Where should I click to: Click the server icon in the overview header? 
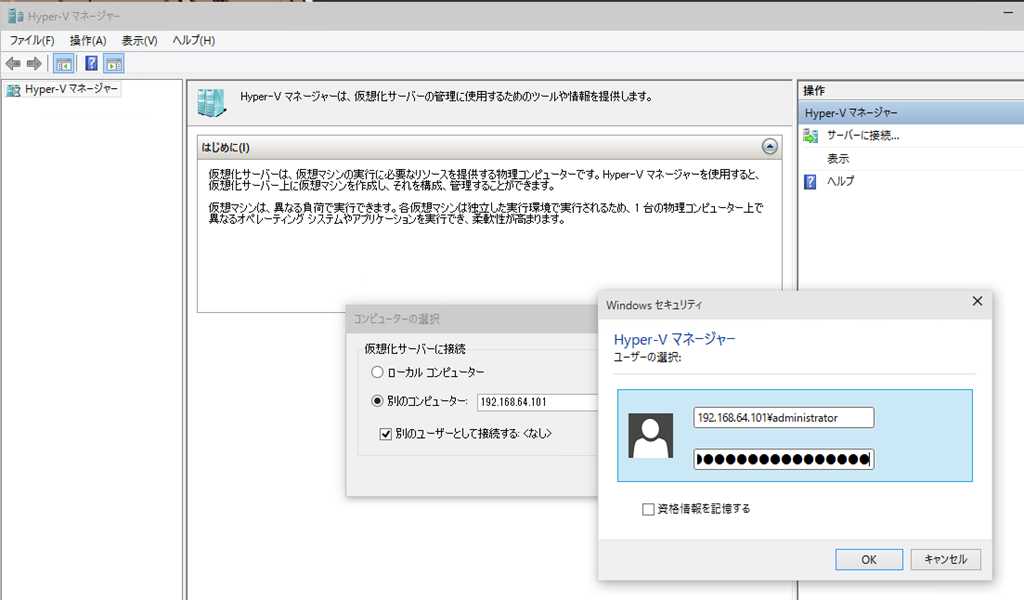[212, 103]
